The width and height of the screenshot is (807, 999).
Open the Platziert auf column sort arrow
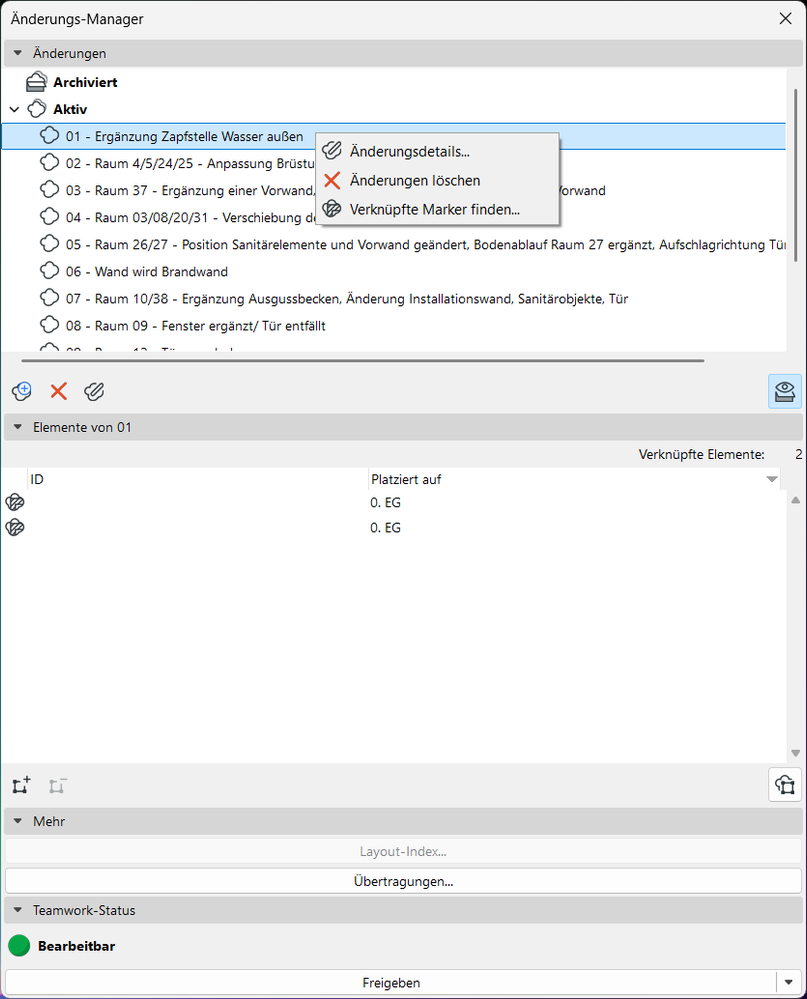coord(772,479)
